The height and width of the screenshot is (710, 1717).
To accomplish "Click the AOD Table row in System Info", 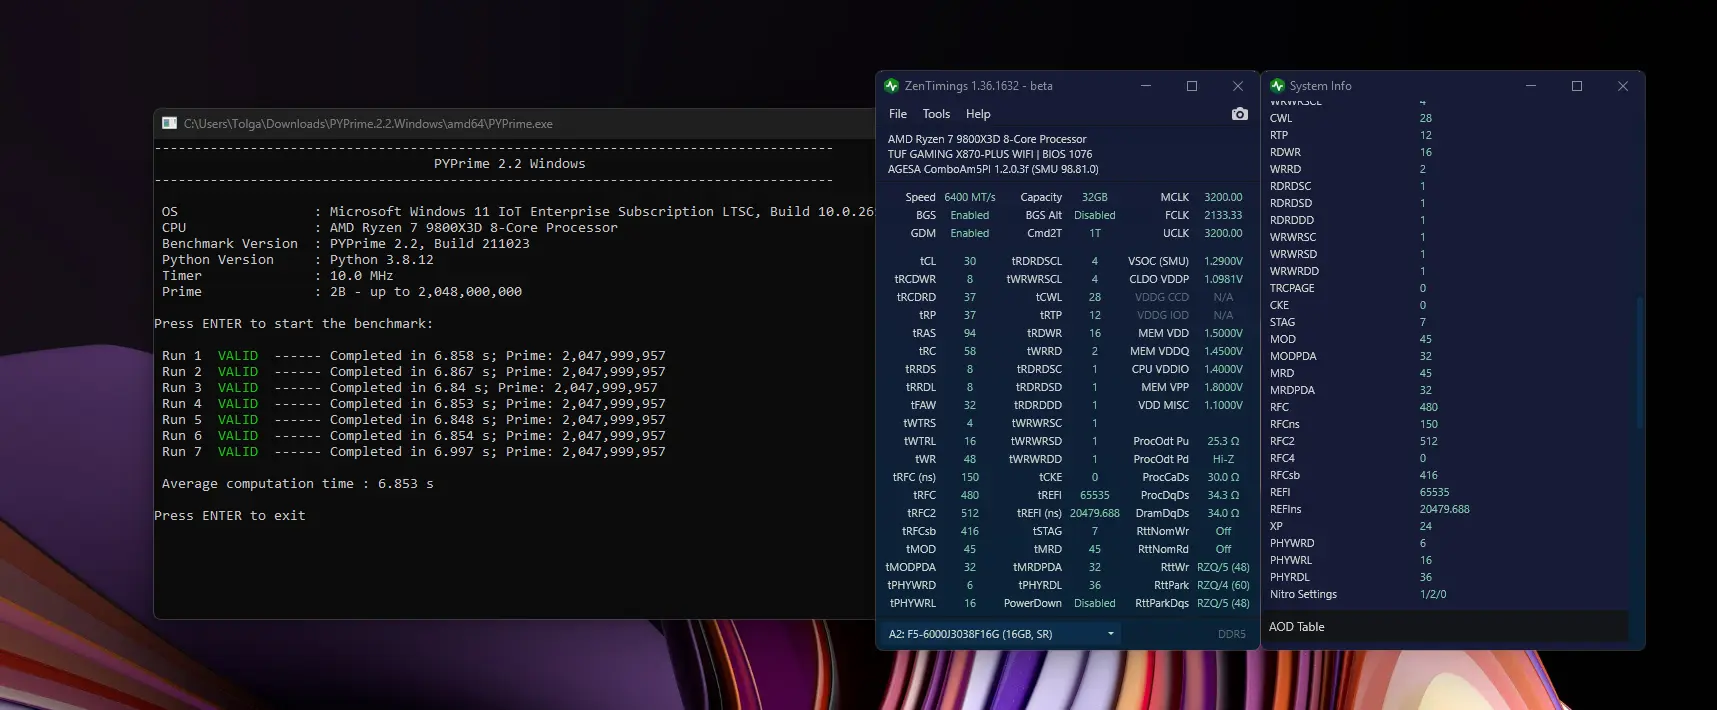I will [x=1445, y=627].
